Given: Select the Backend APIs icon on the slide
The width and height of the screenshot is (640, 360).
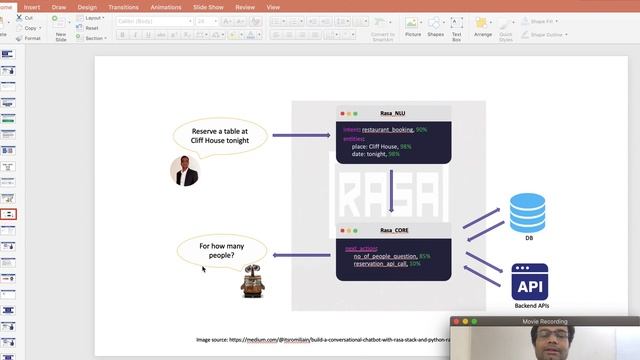Looking at the screenshot, I should (530, 282).
